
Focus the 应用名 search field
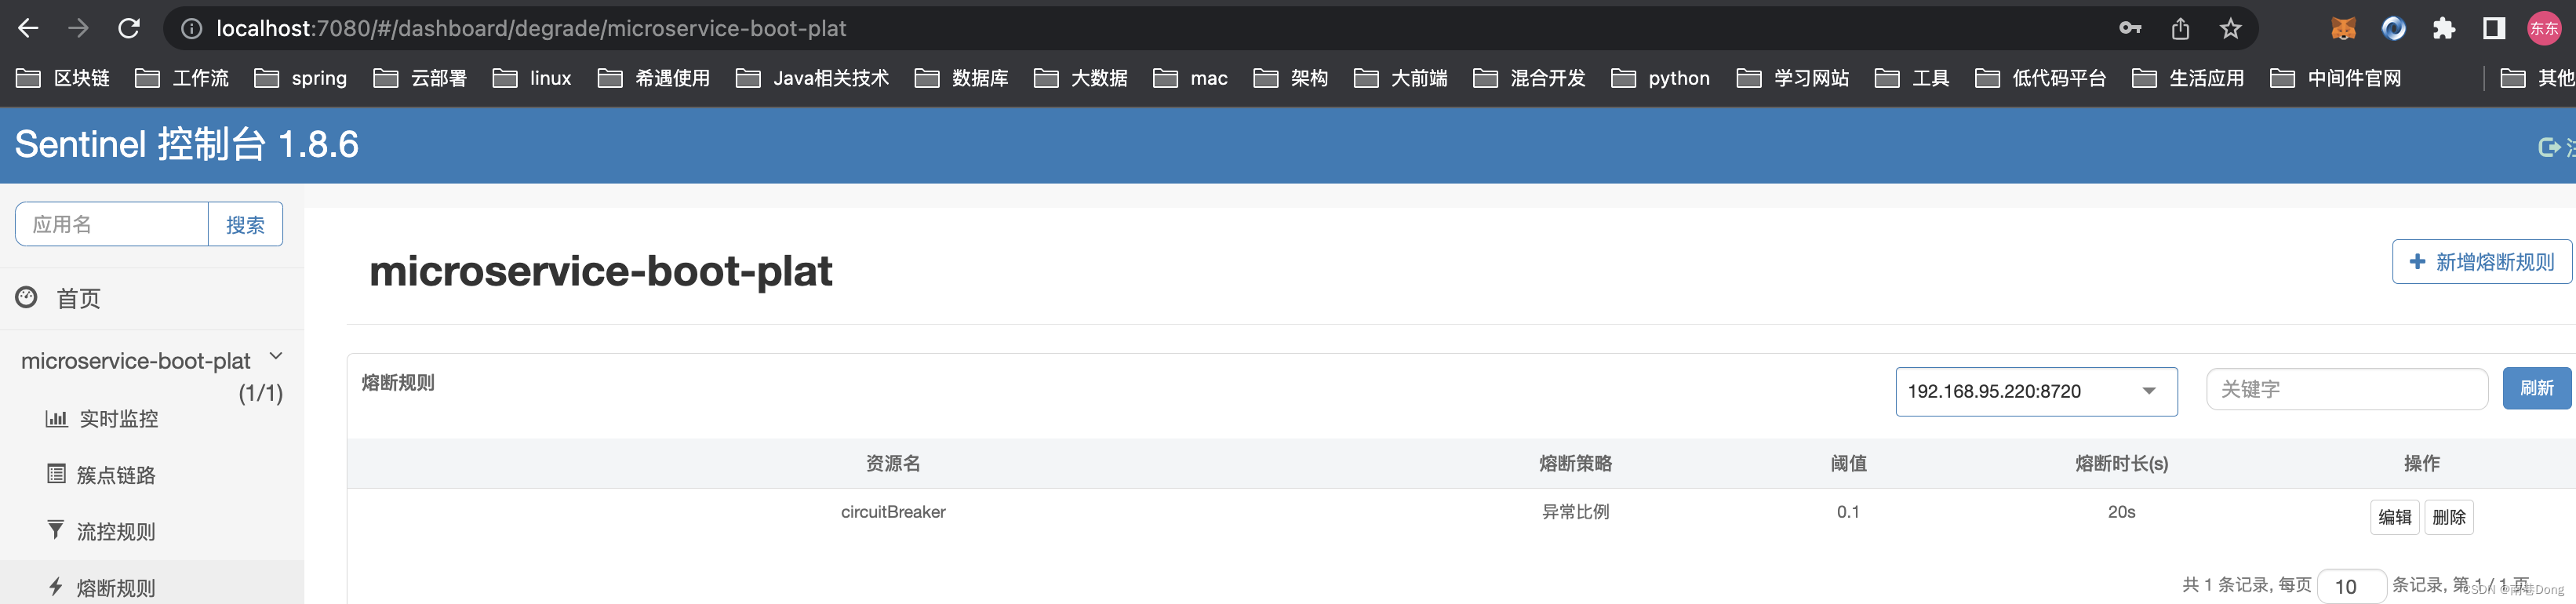[x=112, y=224]
